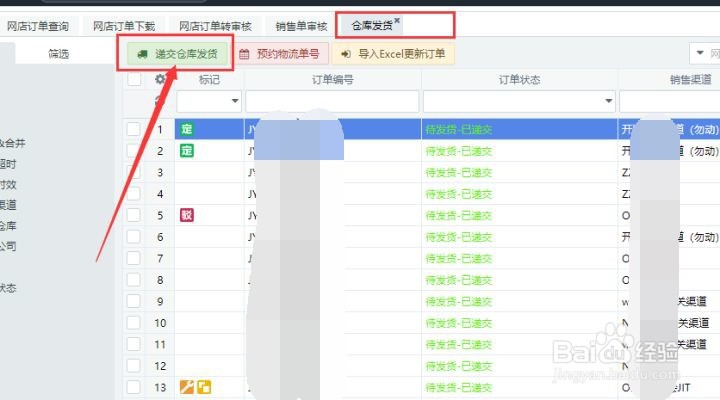
Task: Check the checkbox for row 1
Action: tap(134, 129)
